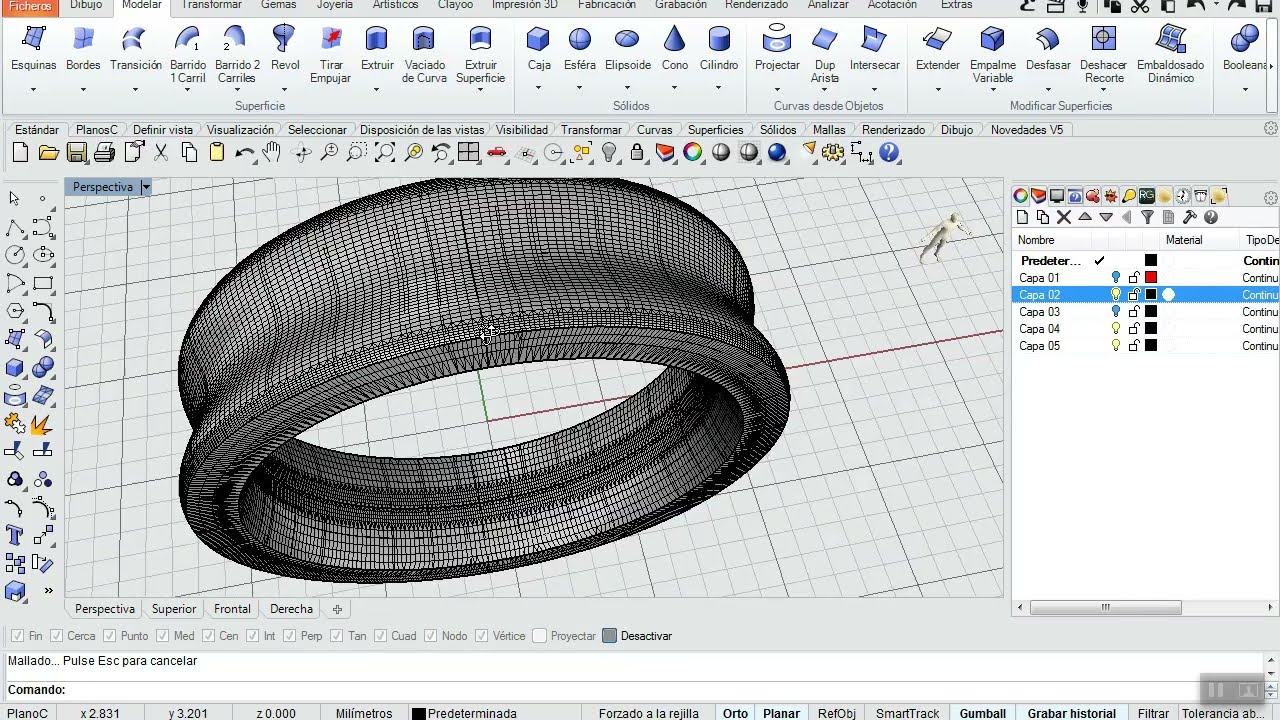
Task: Click Grabar historial in status bar
Action: [x=1071, y=713]
